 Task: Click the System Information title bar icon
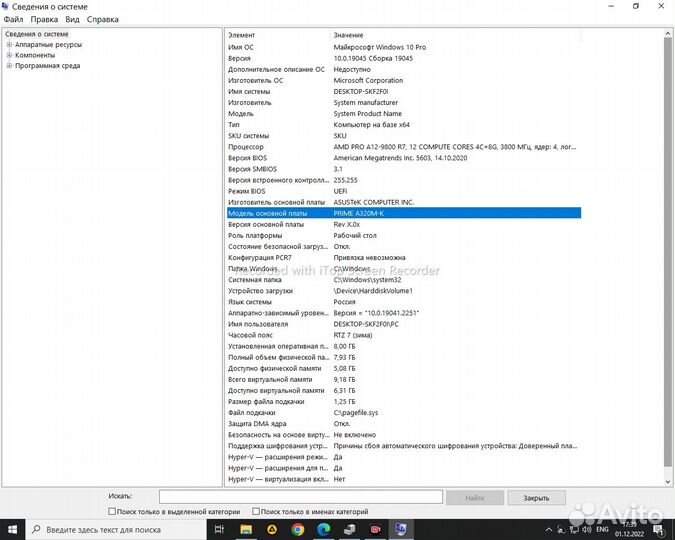[x=5, y=6]
